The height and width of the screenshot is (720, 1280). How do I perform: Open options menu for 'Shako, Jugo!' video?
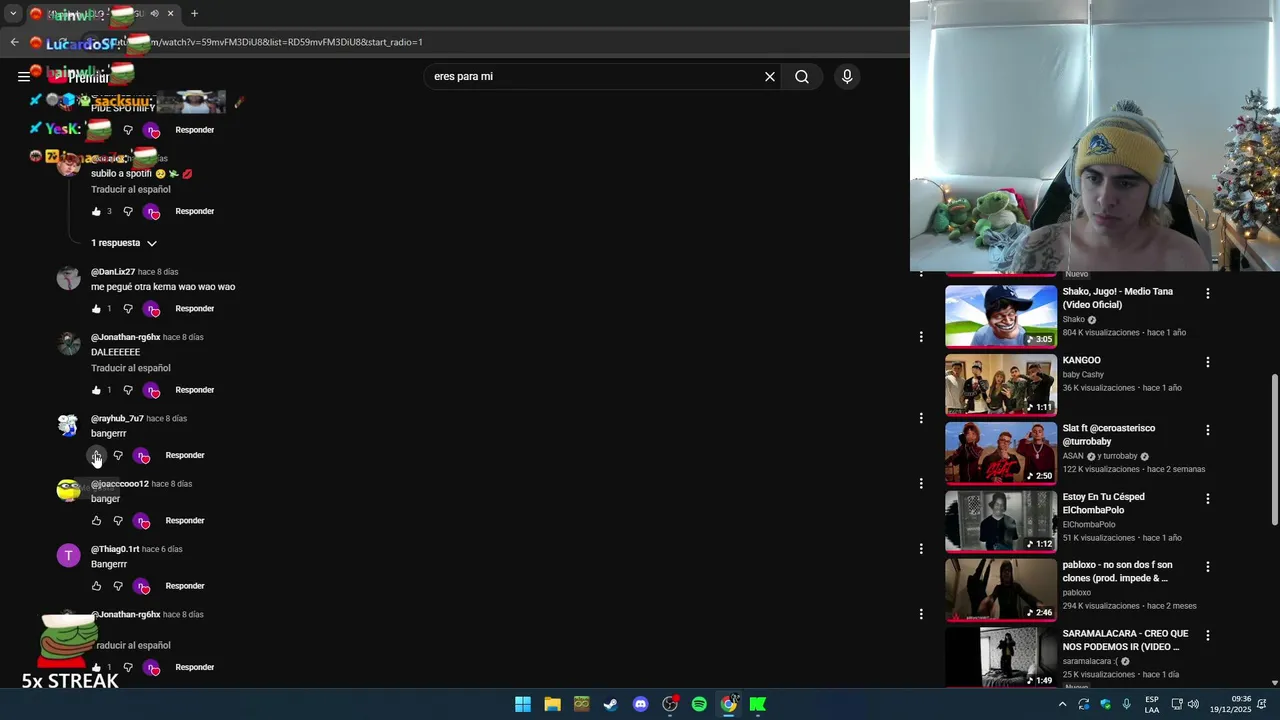tap(1207, 294)
